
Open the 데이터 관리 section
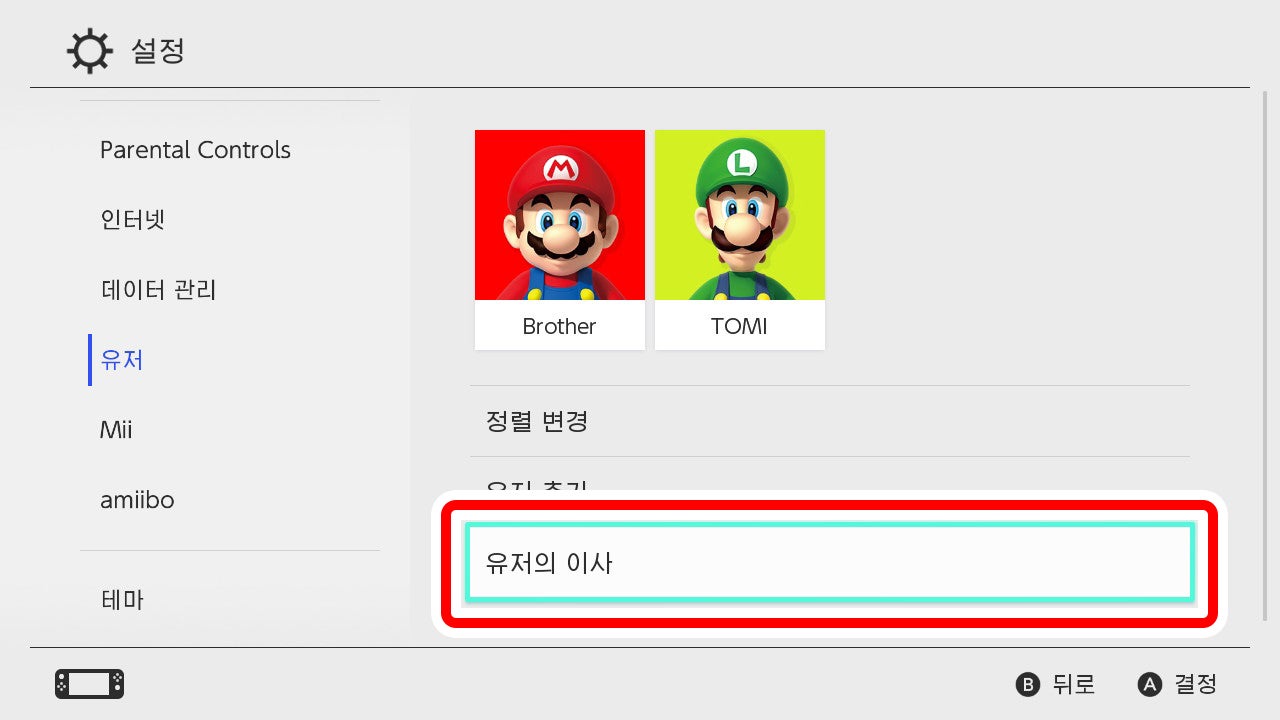tap(159, 290)
